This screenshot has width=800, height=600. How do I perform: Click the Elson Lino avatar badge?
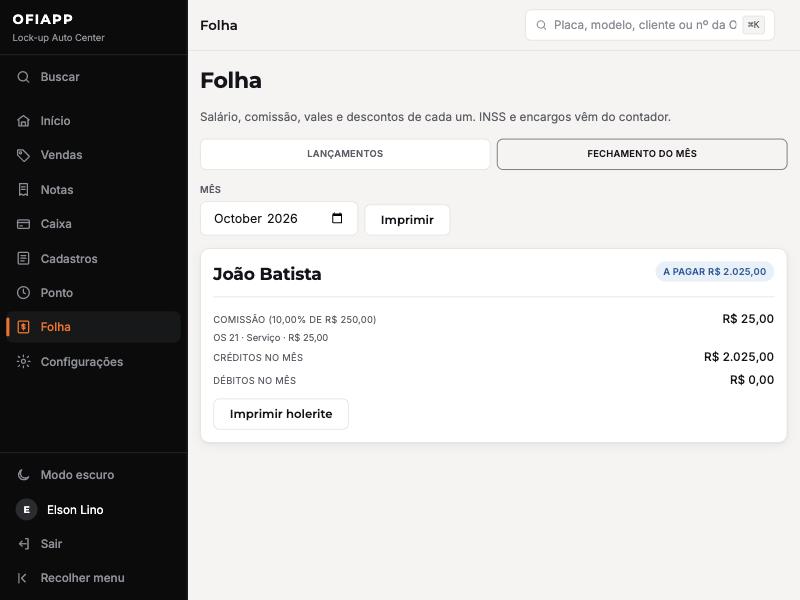click(x=27, y=510)
